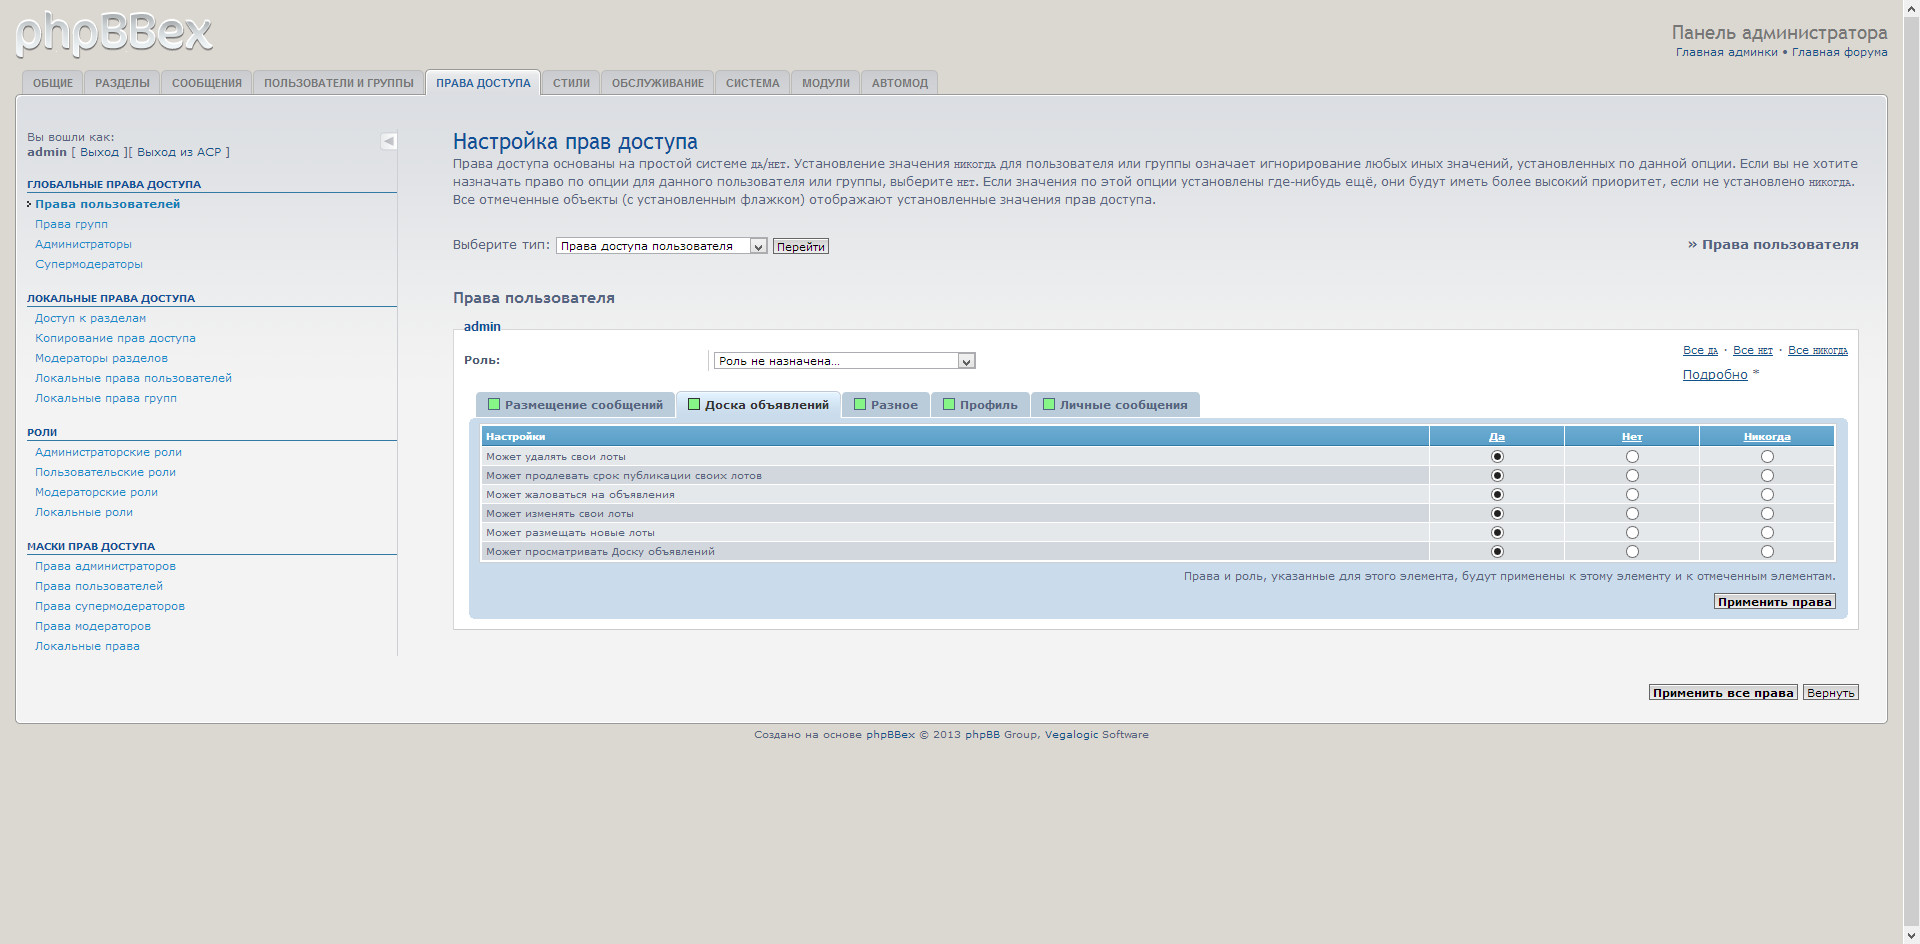Click green status square on Профиль tab

(949, 405)
